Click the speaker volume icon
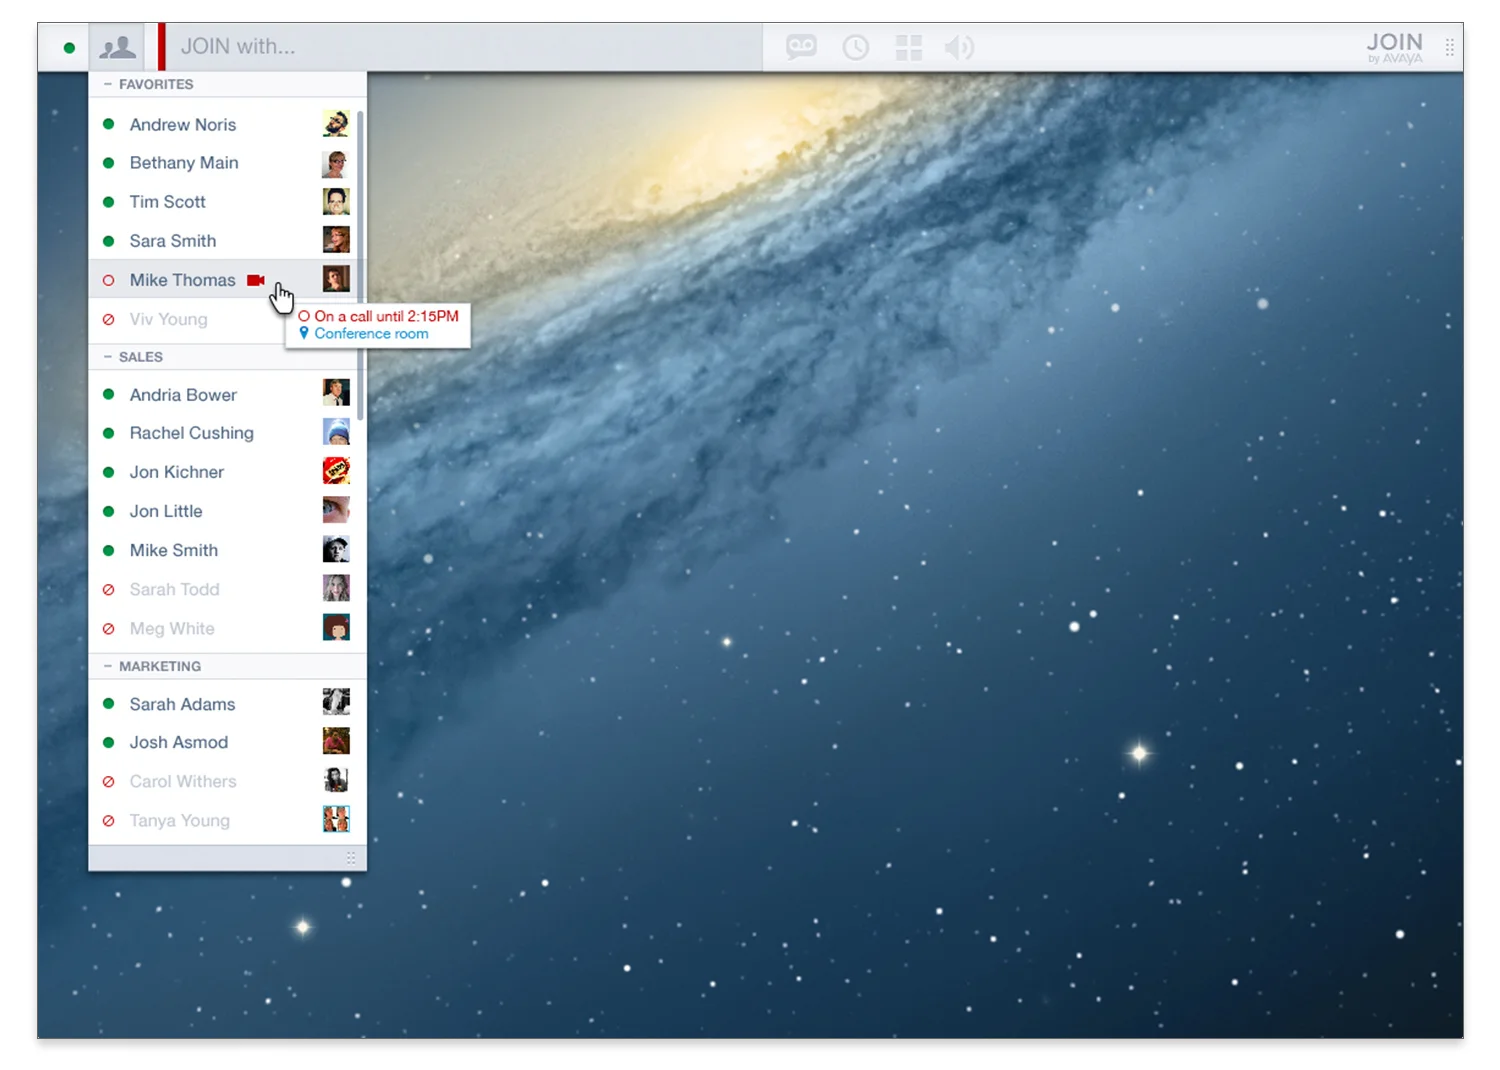This screenshot has width=1500, height=1070. 959,47
